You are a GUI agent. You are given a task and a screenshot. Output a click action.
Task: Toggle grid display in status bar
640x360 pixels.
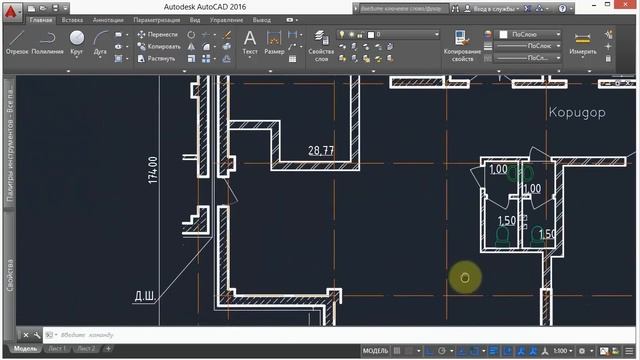point(397,351)
